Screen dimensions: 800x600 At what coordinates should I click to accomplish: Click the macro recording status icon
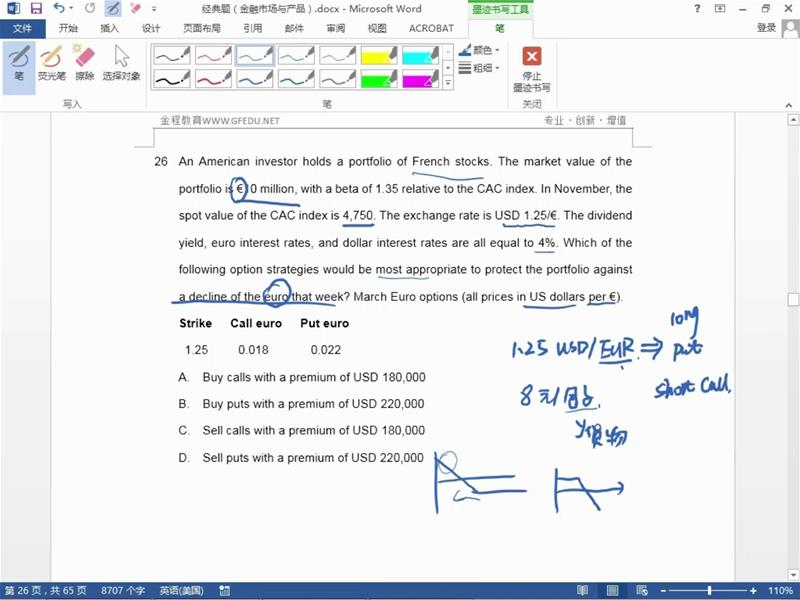pyautogui.click(x=224, y=591)
